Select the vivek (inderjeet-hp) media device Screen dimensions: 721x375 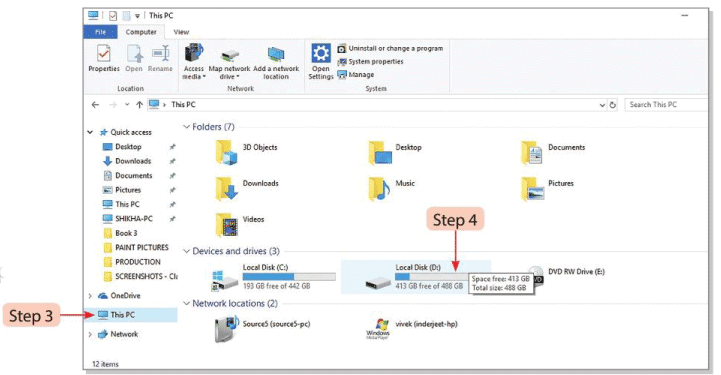tap(412, 329)
